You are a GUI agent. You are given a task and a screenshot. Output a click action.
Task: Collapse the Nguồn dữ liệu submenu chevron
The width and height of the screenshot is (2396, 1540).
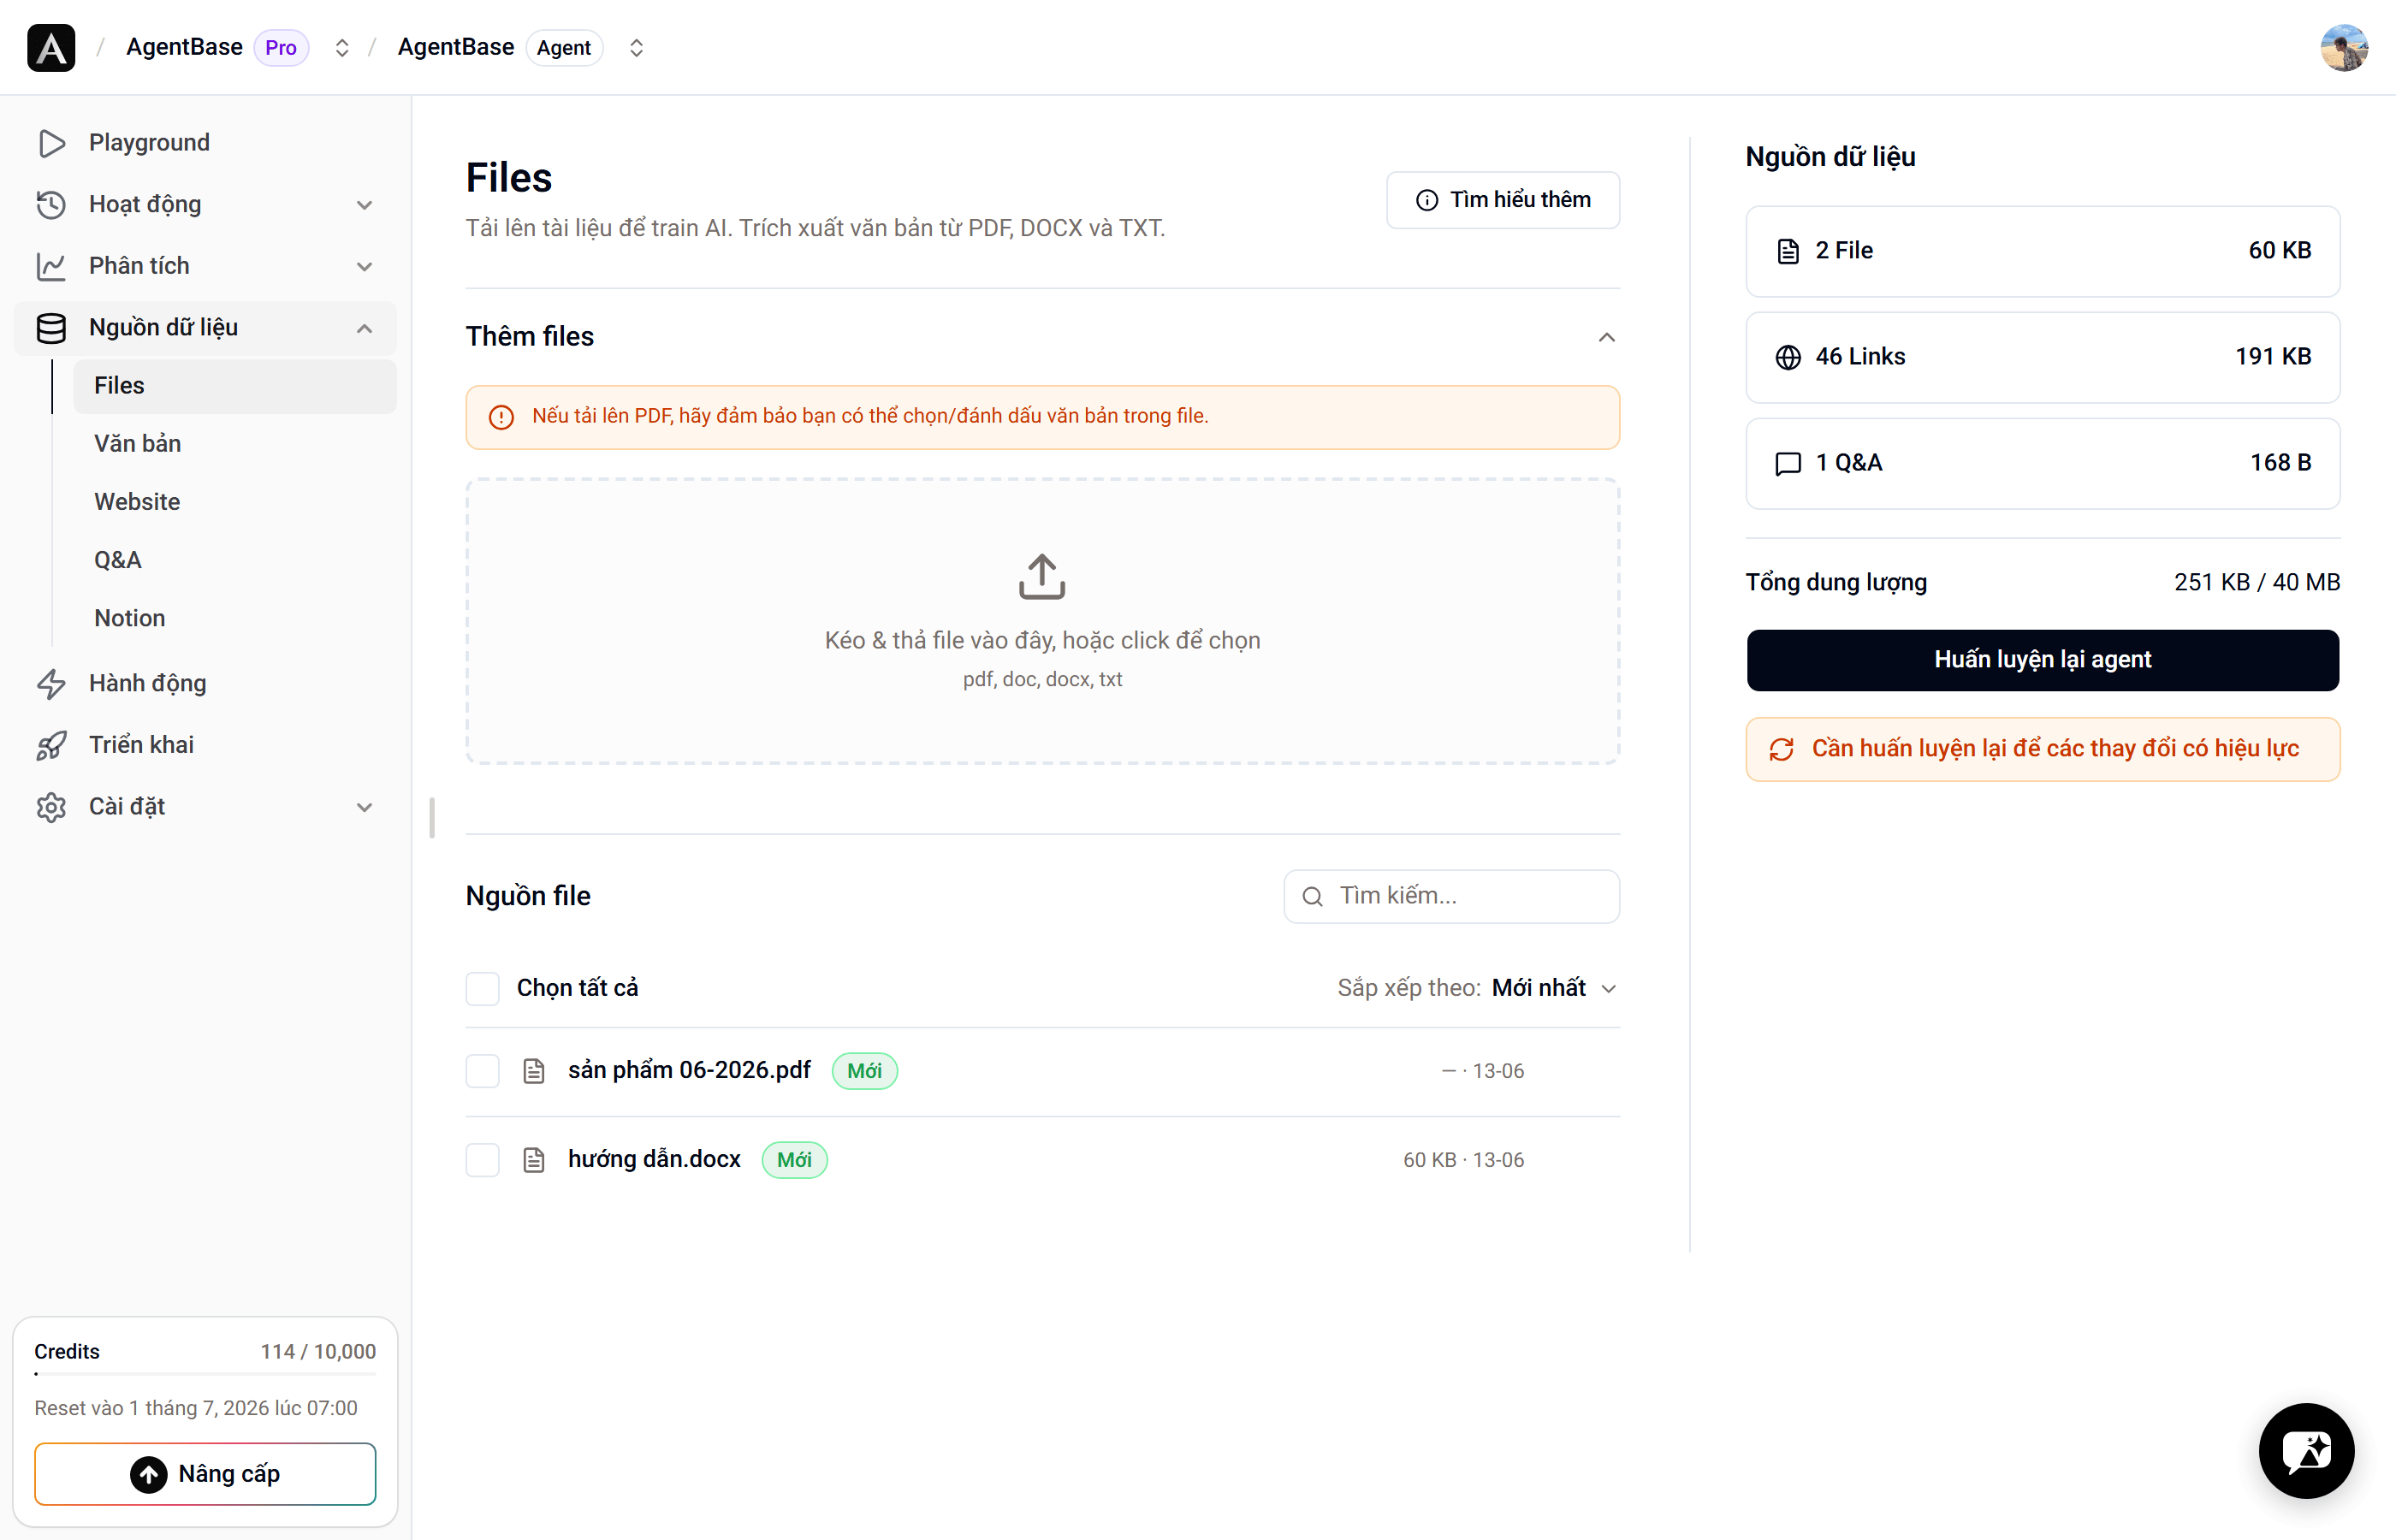coord(364,328)
